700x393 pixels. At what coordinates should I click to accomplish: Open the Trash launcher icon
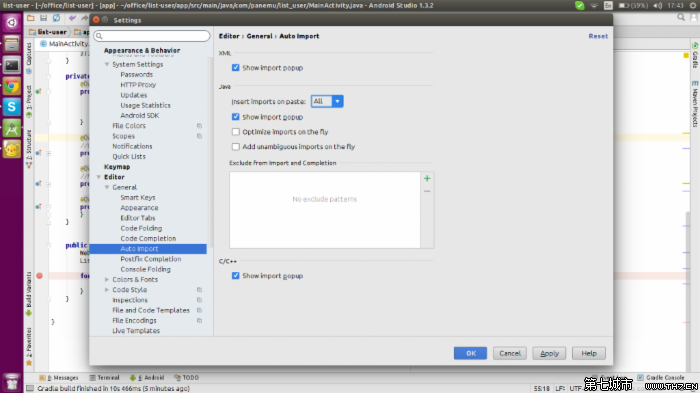[x=12, y=382]
